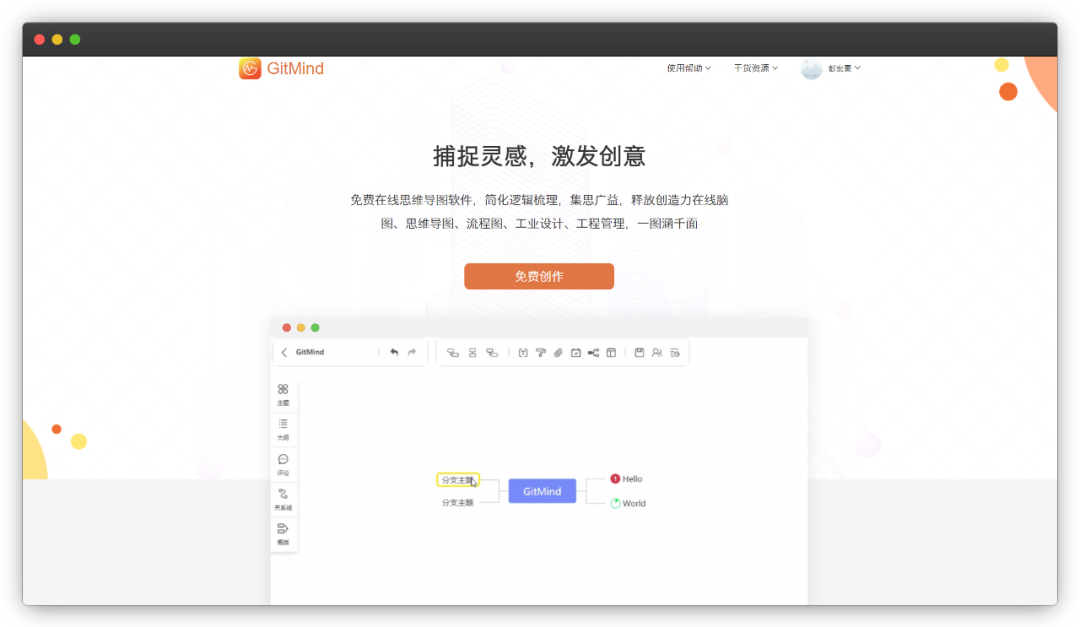Click the green progress circle marker
This screenshot has height=627, width=1080.
pyautogui.click(x=615, y=504)
